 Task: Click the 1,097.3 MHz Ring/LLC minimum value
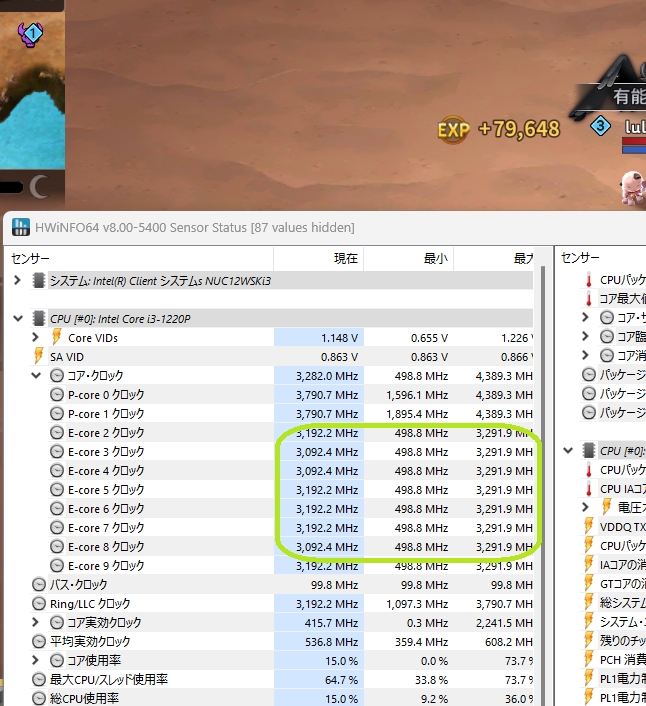tap(417, 604)
